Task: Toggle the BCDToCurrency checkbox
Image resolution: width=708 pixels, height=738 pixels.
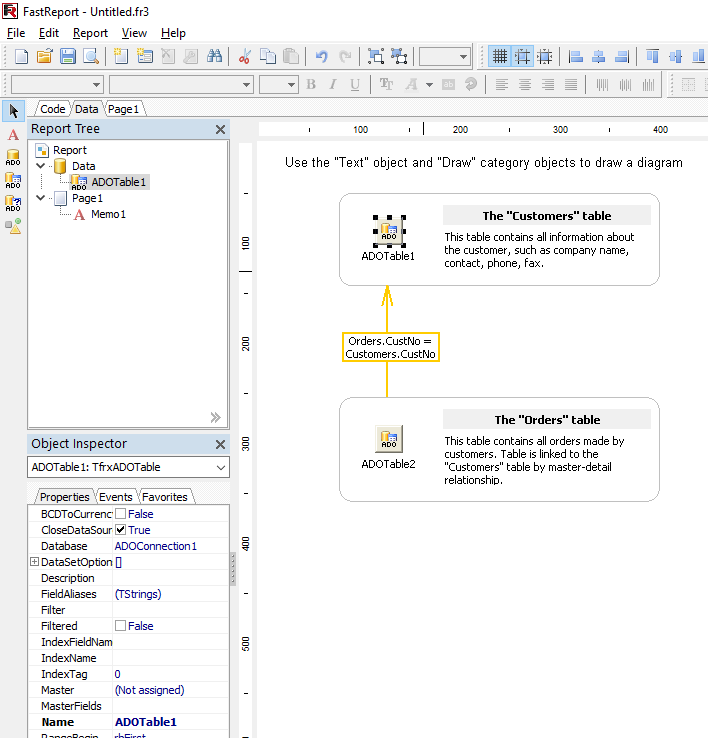Action: [121, 513]
